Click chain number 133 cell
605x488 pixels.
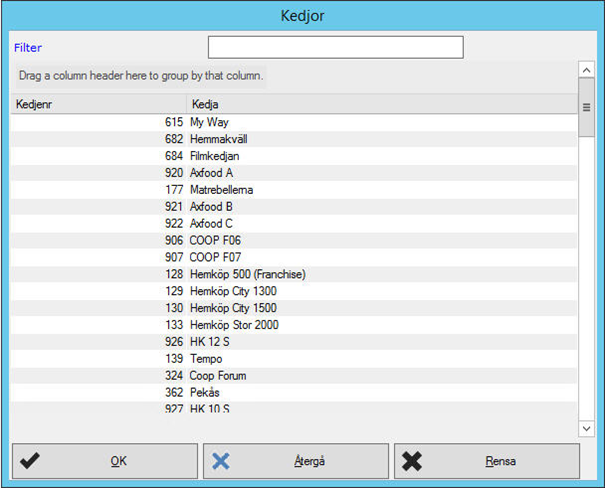point(98,325)
